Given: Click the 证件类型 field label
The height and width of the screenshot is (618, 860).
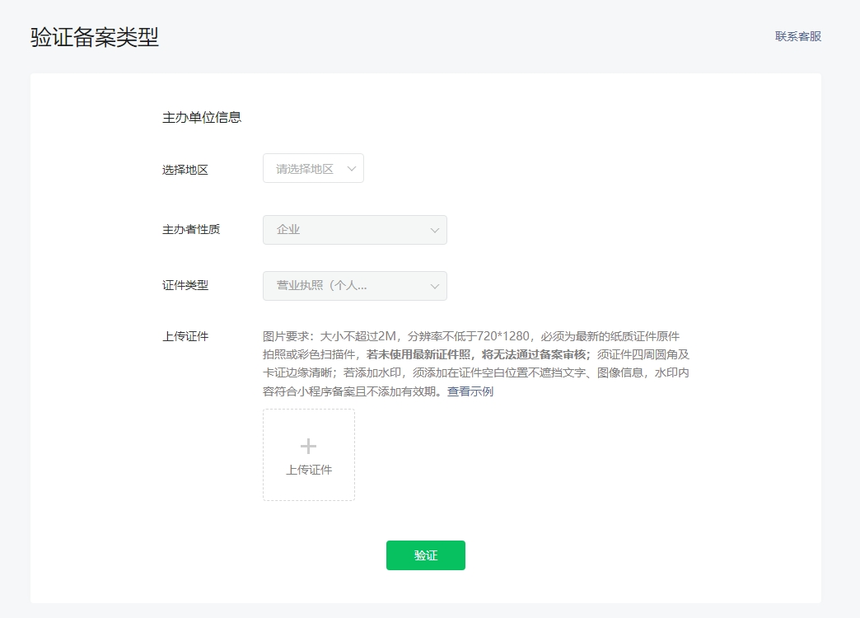Looking at the screenshot, I should [185, 286].
